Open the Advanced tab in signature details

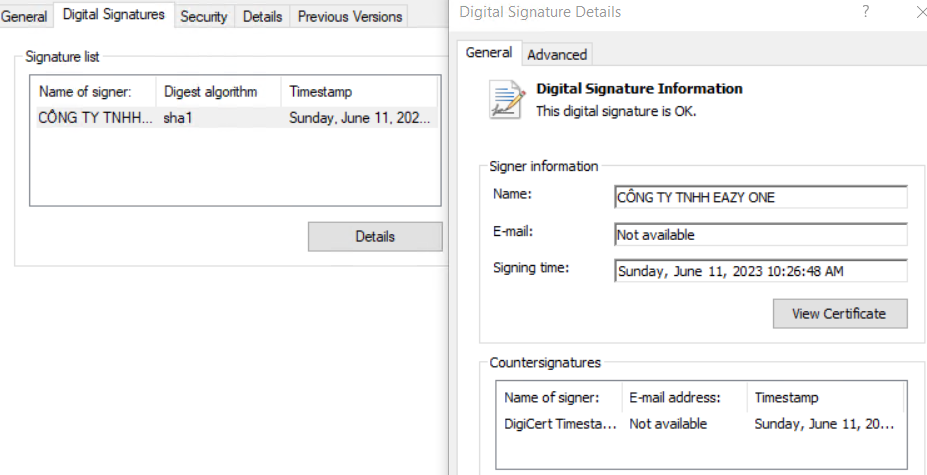pos(557,54)
